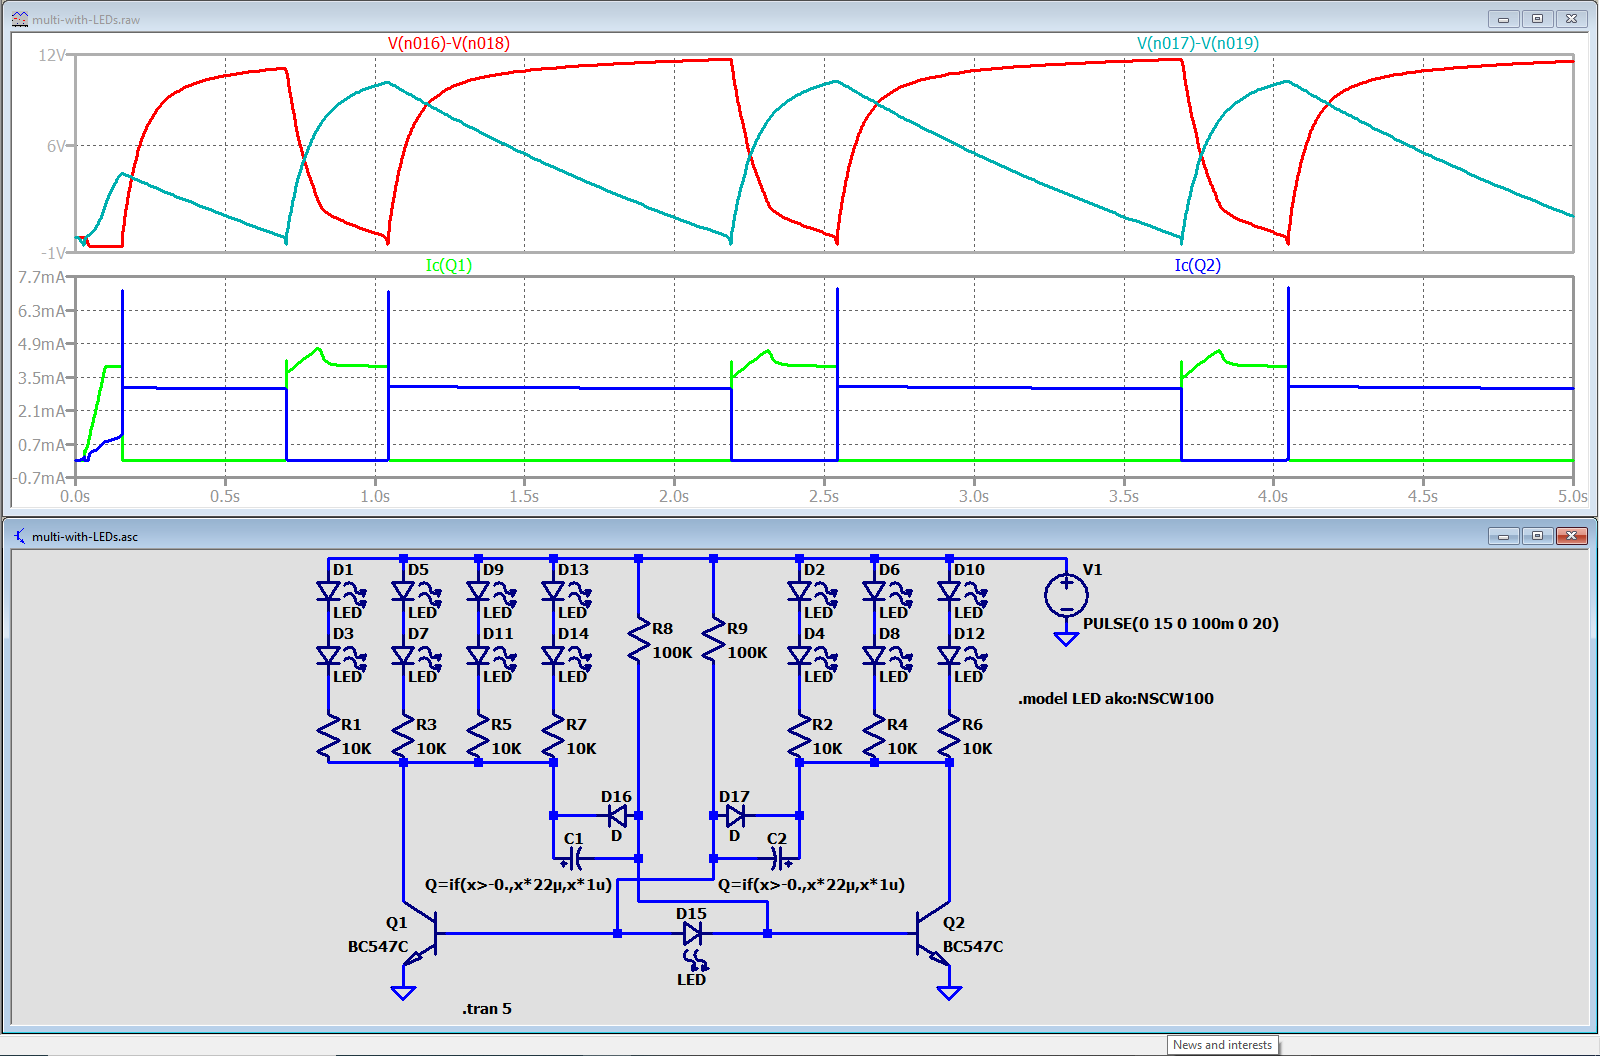Click resistor R9 100K symbol

(714, 640)
